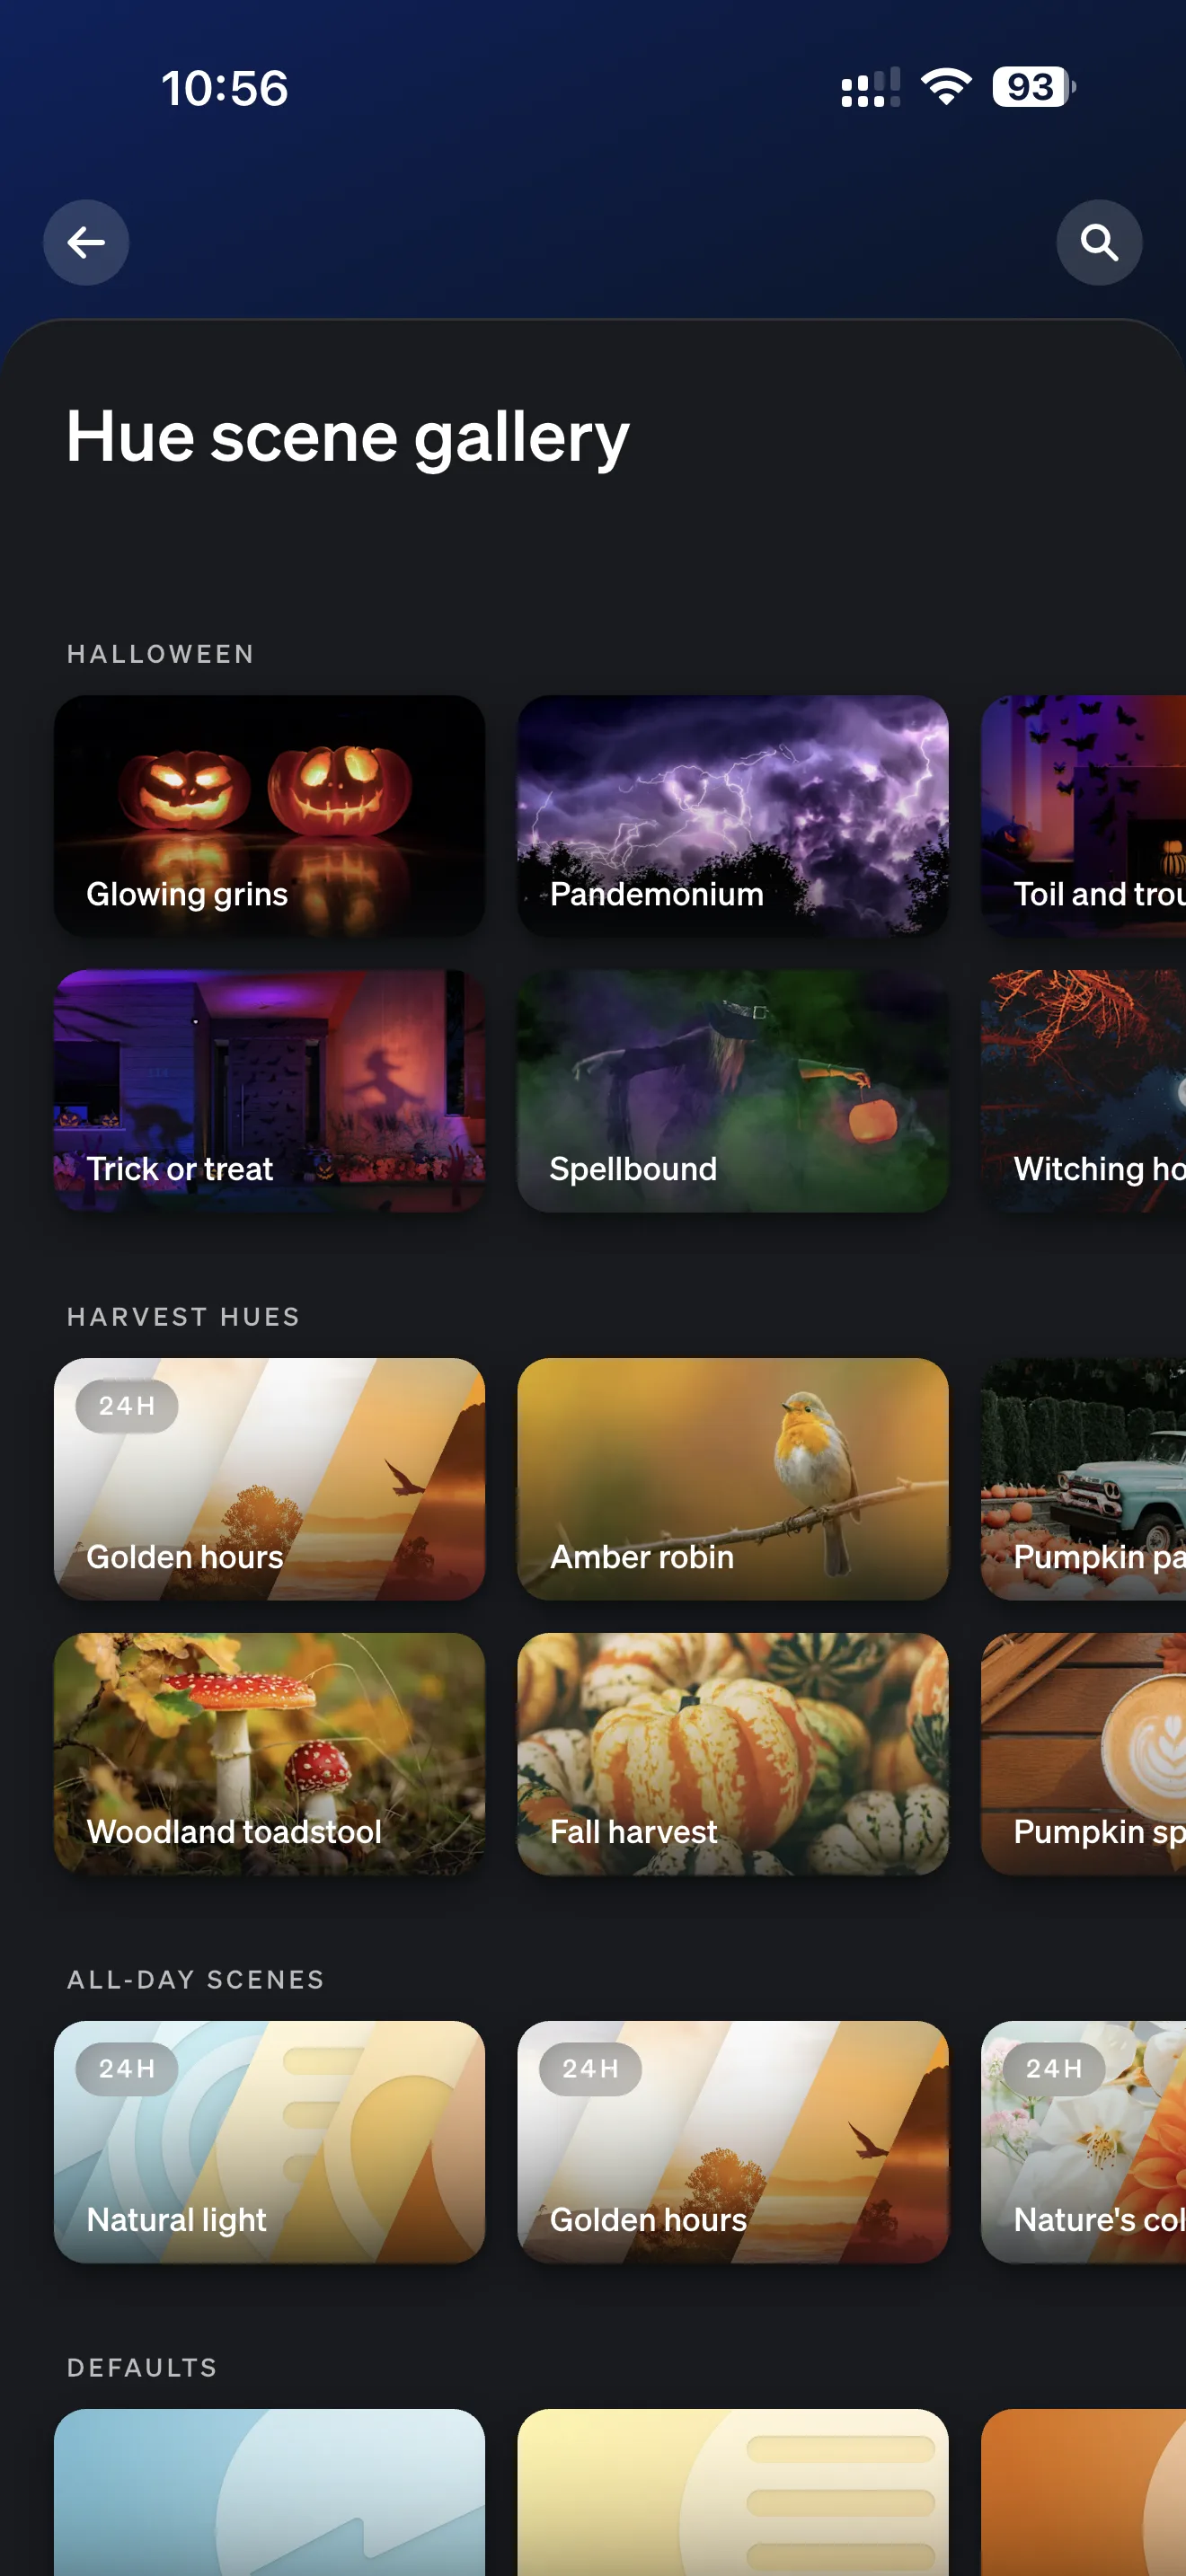1186x2576 pixels.
Task: Select the Glowing grins scene
Action: [x=269, y=816]
